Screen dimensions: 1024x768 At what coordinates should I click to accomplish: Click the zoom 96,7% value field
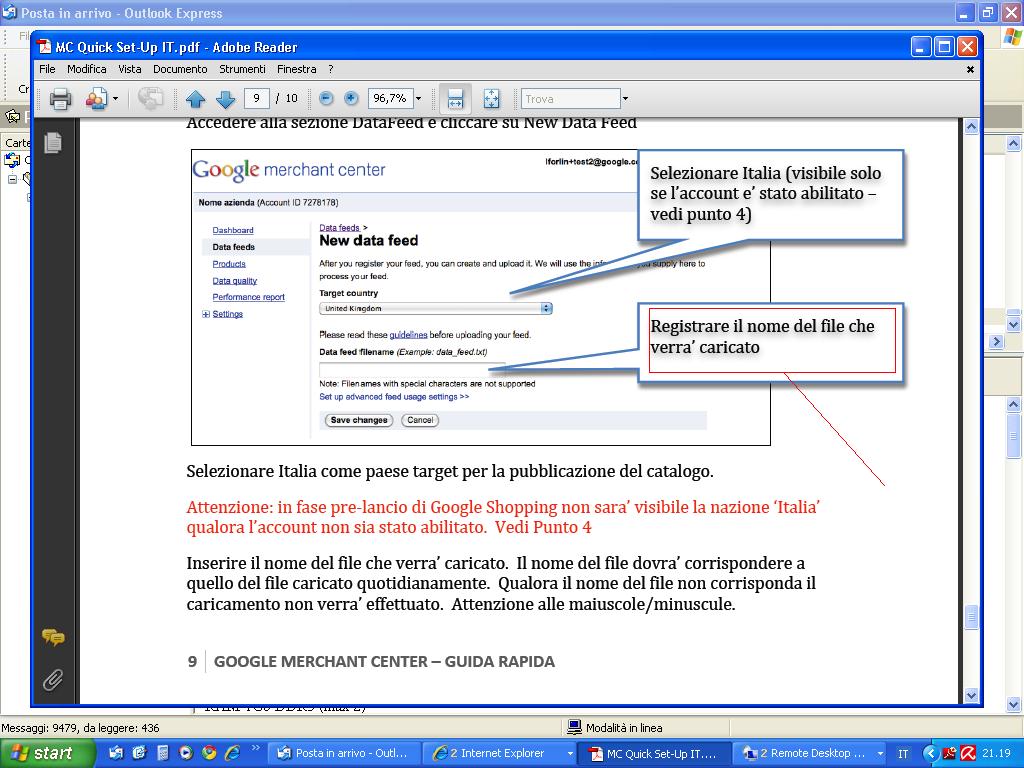tap(391, 99)
